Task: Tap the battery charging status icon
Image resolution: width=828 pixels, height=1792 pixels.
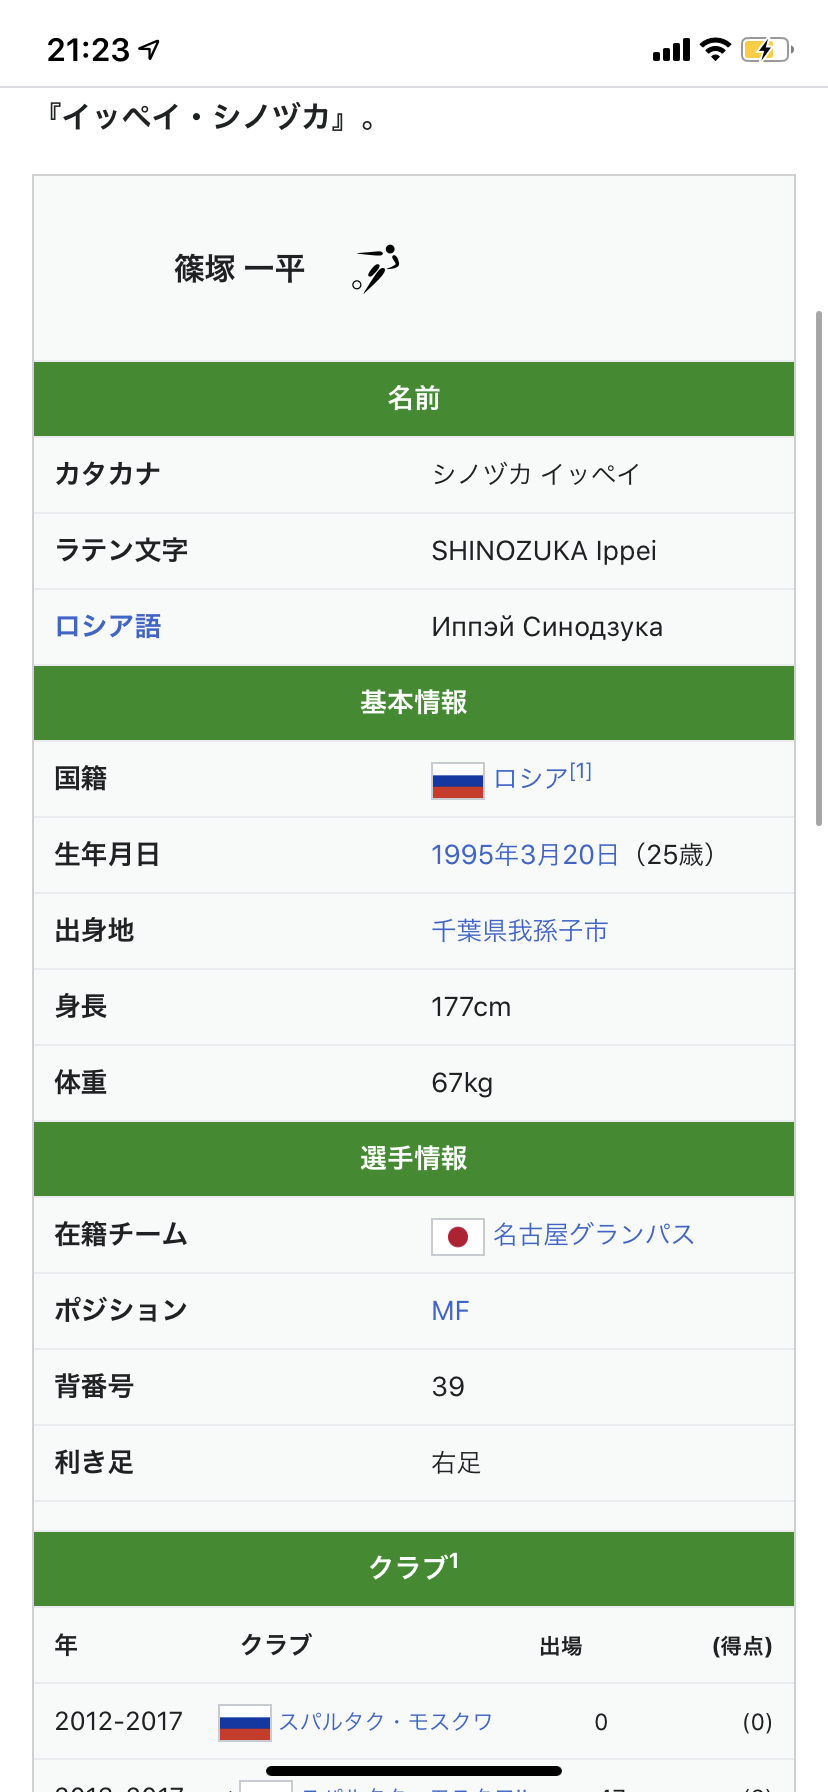Action: tap(767, 49)
